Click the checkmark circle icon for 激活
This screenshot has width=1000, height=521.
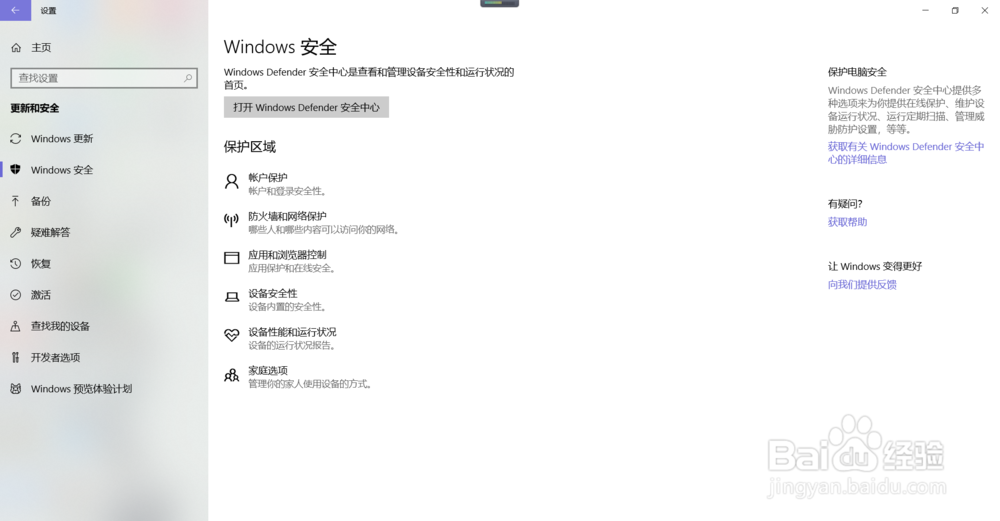coord(16,295)
